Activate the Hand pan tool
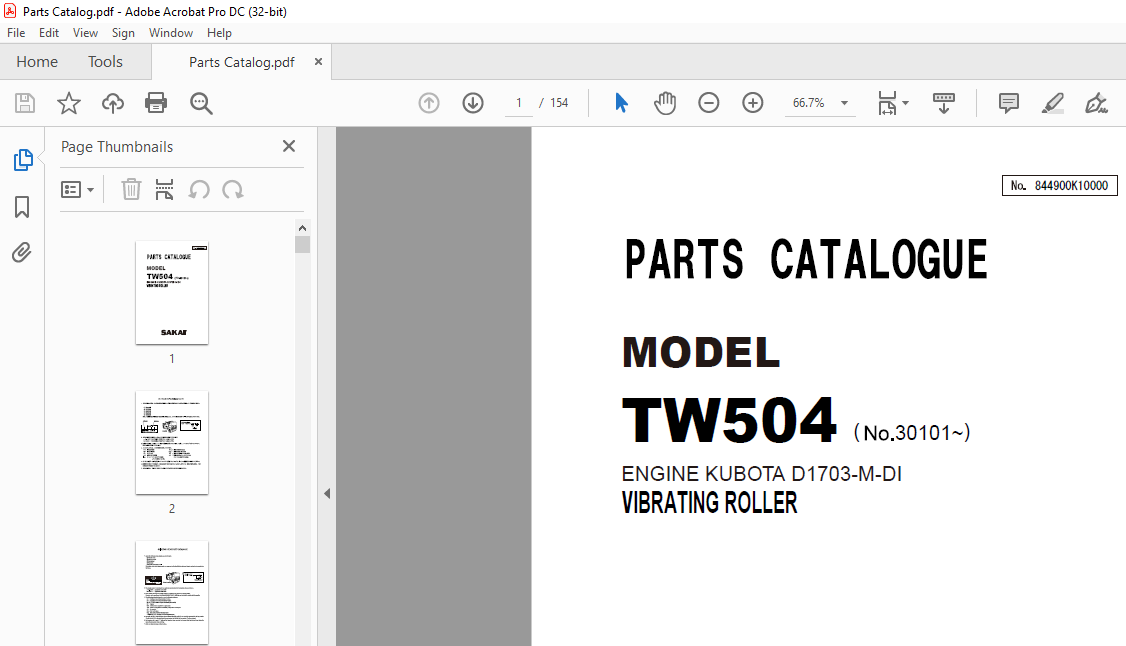 pos(665,103)
